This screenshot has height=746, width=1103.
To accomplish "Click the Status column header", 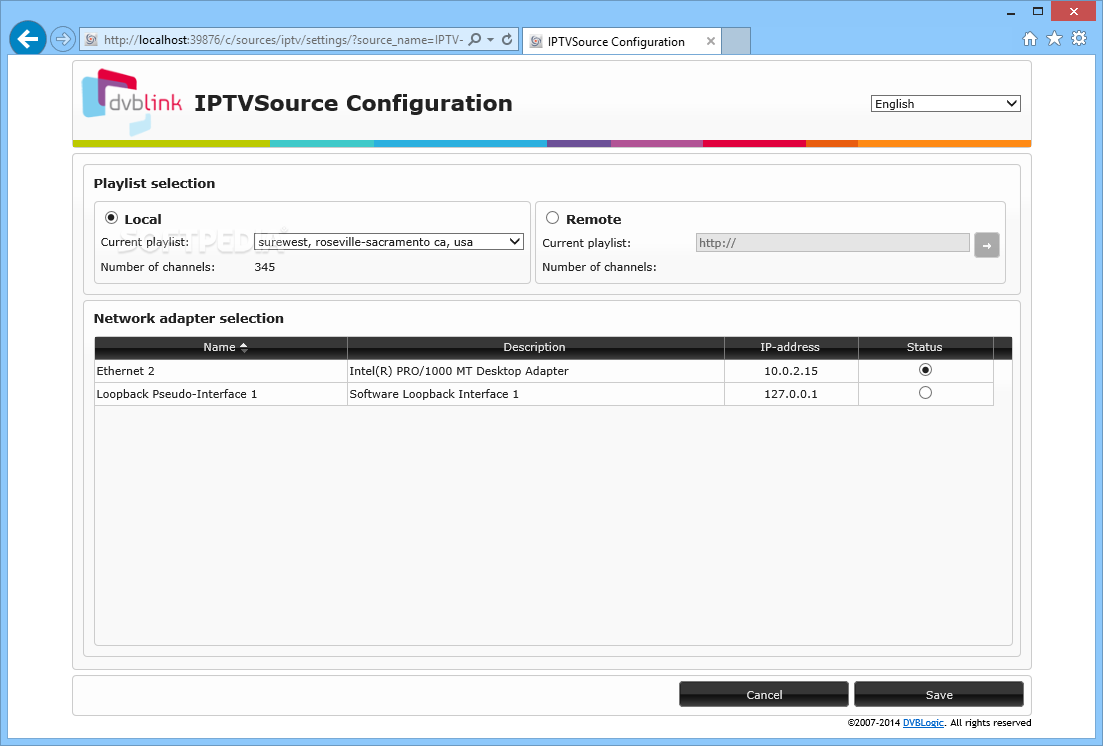I will (x=925, y=348).
